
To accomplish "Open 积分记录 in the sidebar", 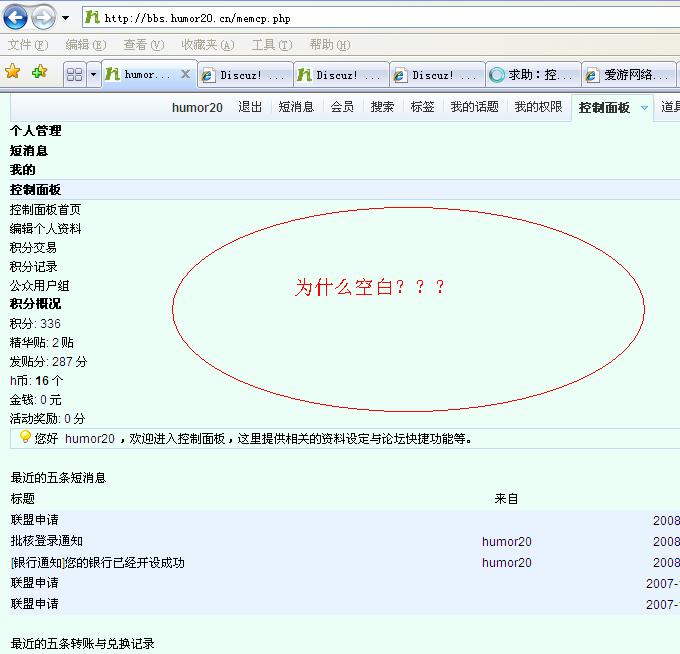I will coord(33,267).
